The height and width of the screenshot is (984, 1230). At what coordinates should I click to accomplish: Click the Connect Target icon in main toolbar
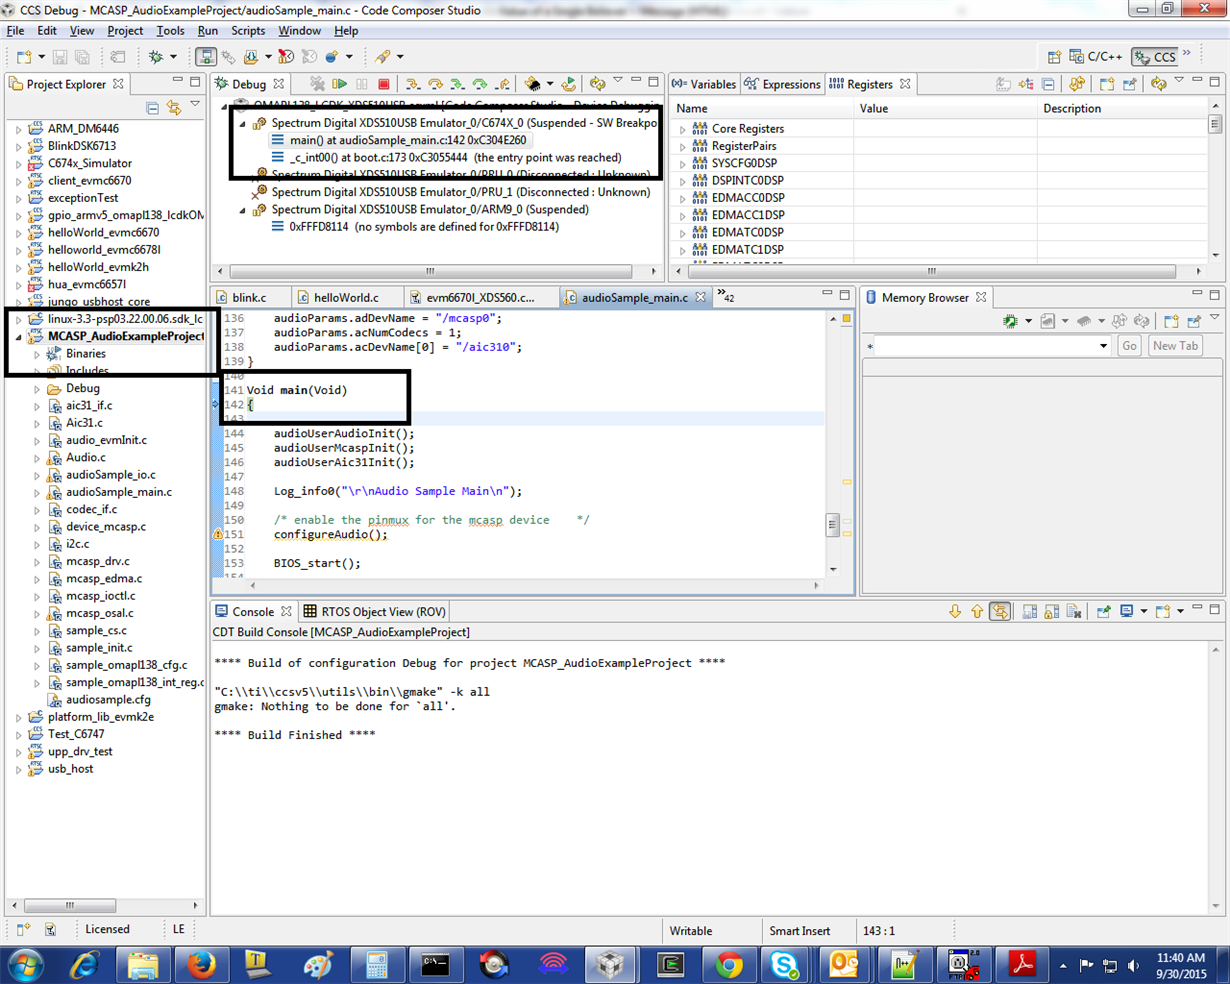[x=228, y=57]
